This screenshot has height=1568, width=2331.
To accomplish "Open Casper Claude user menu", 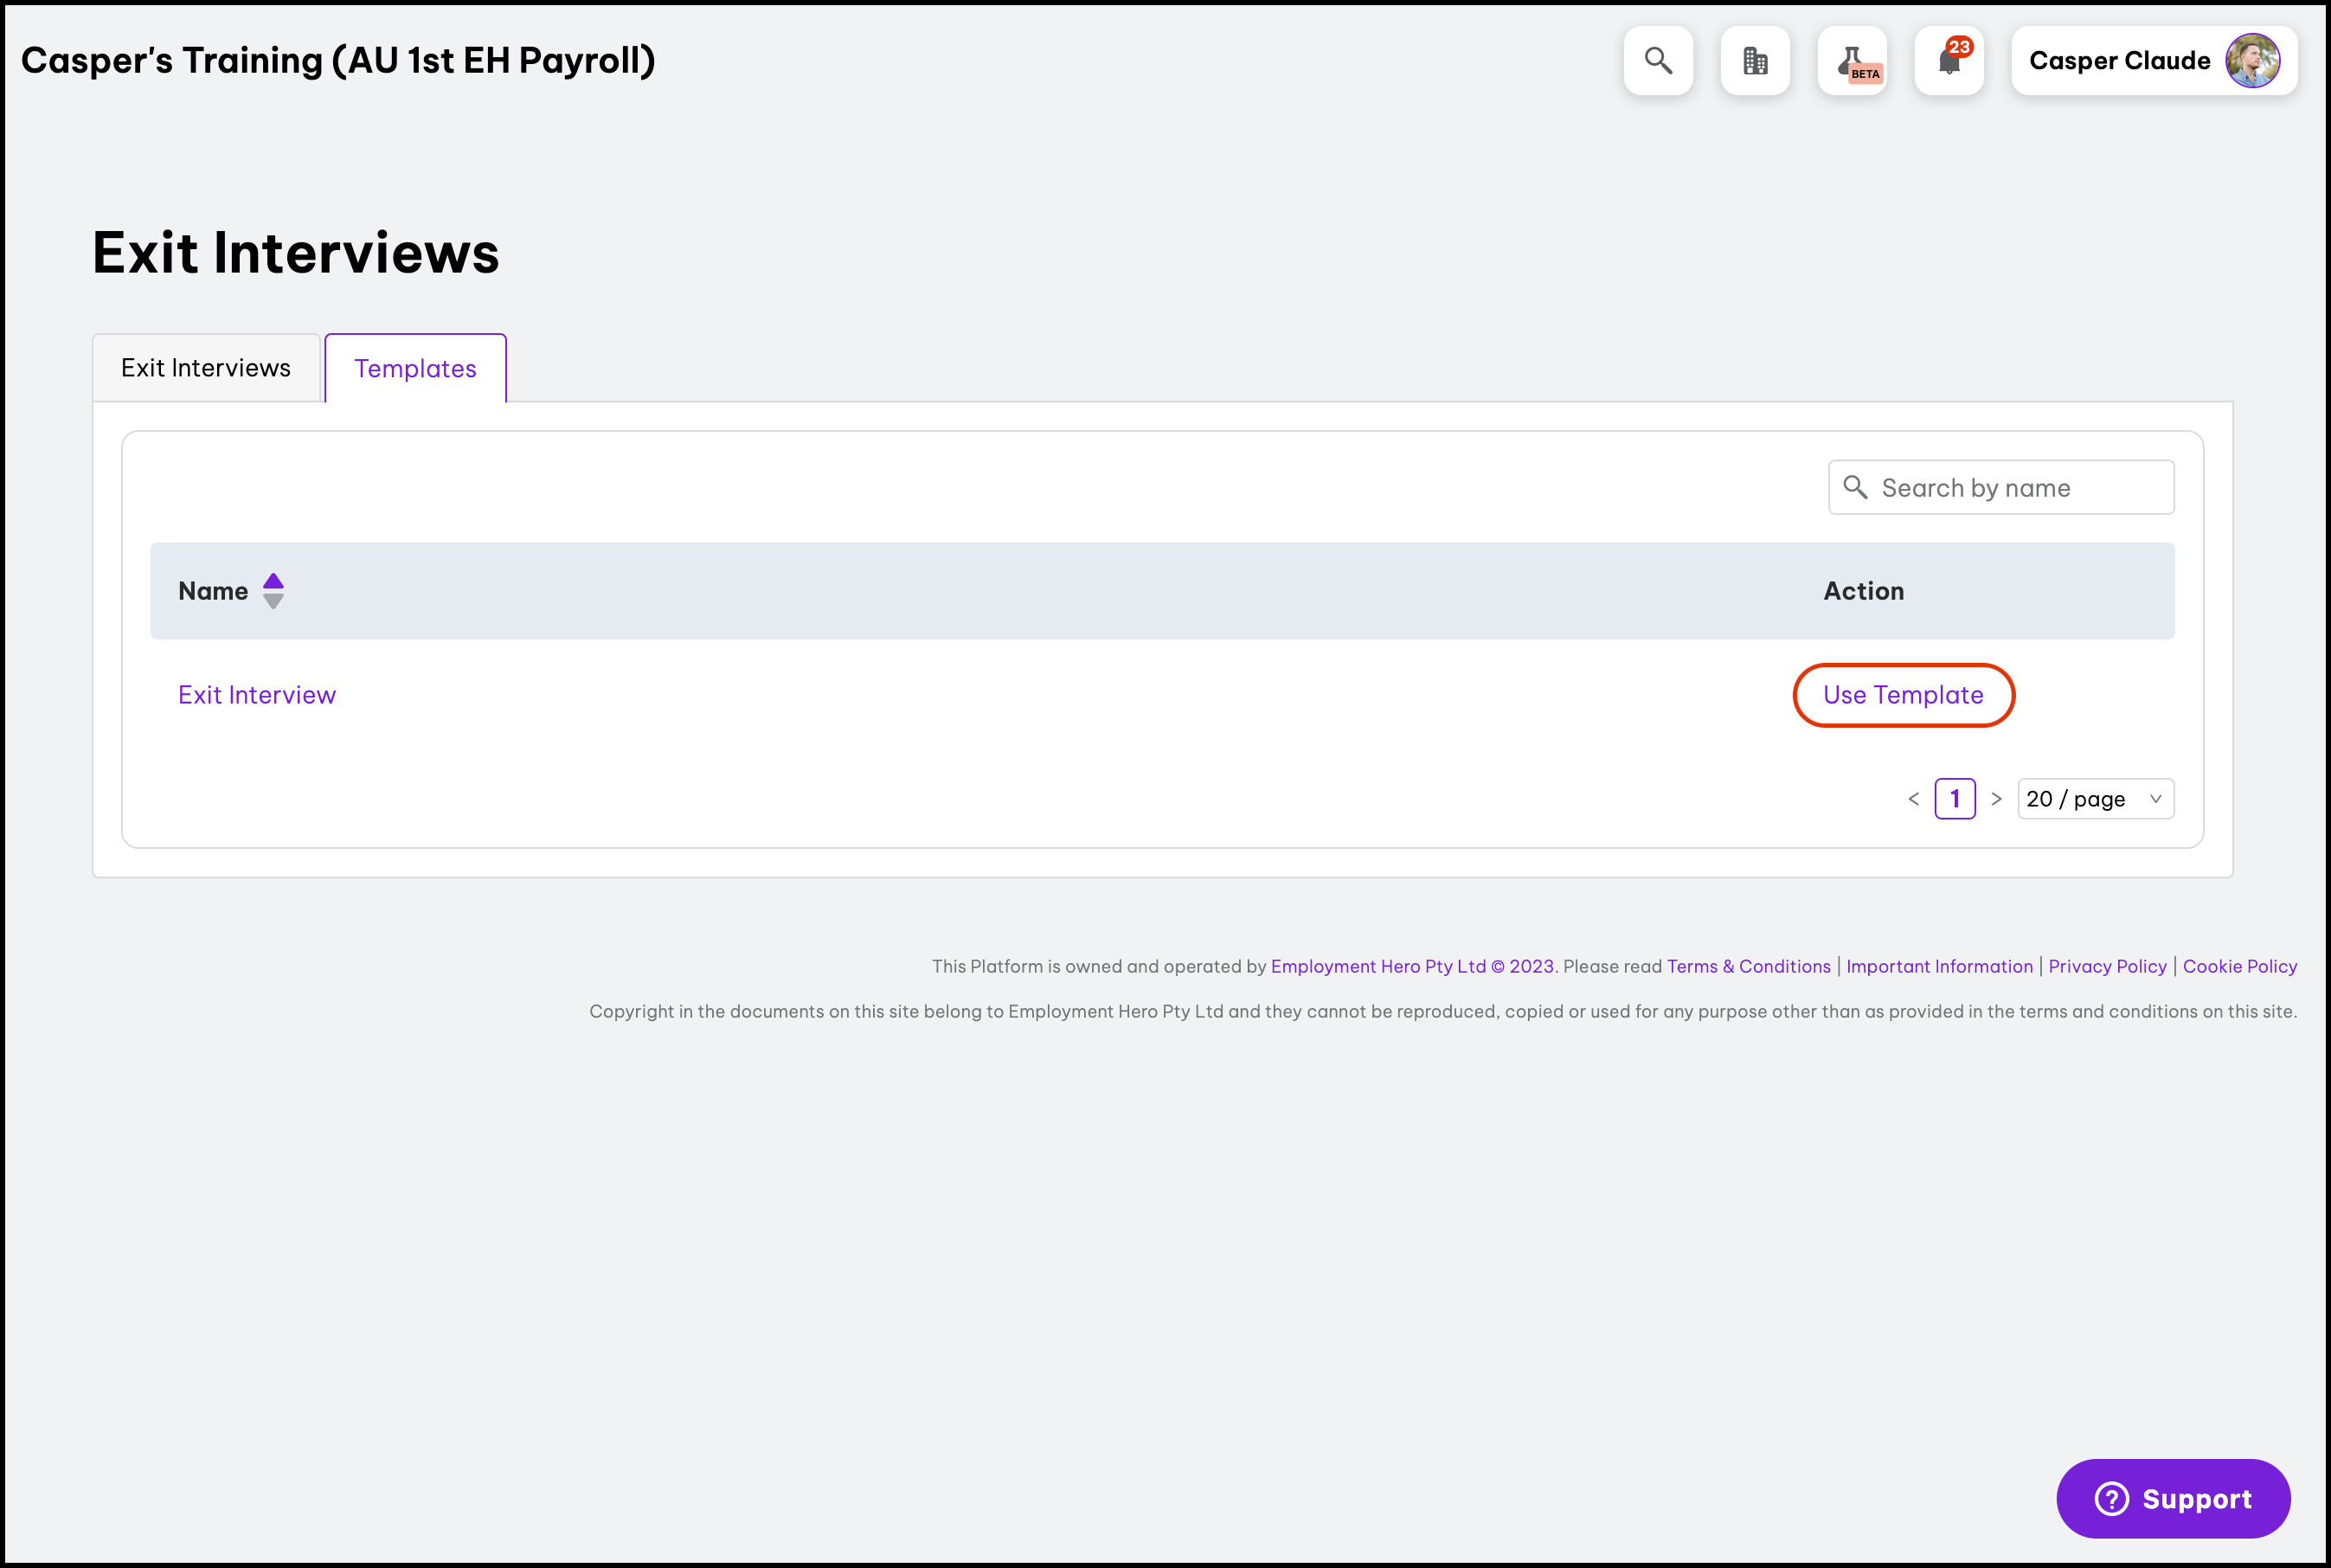I will click(x=2119, y=61).
